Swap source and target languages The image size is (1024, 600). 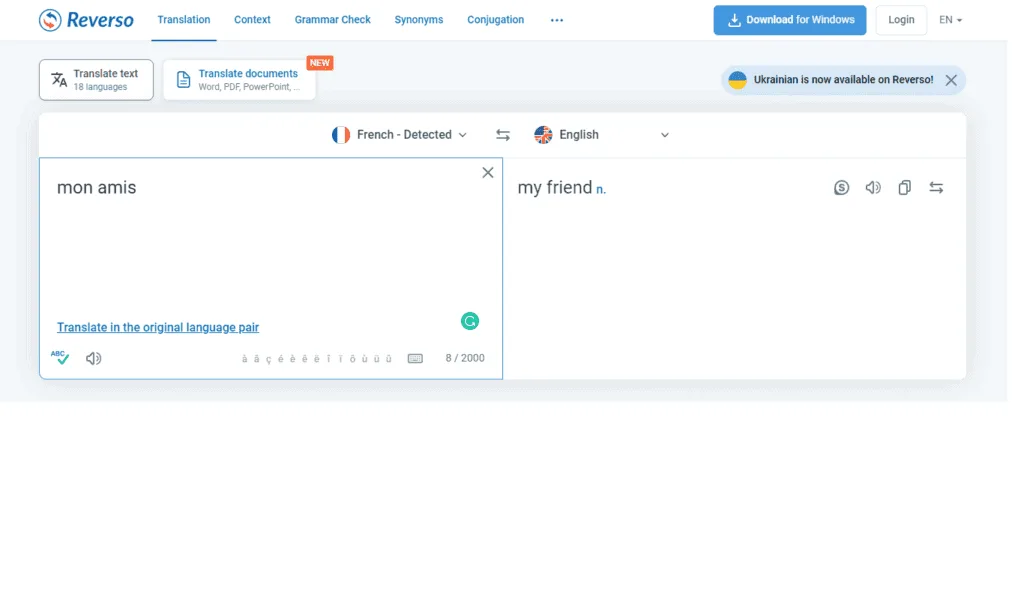pyautogui.click(x=502, y=135)
